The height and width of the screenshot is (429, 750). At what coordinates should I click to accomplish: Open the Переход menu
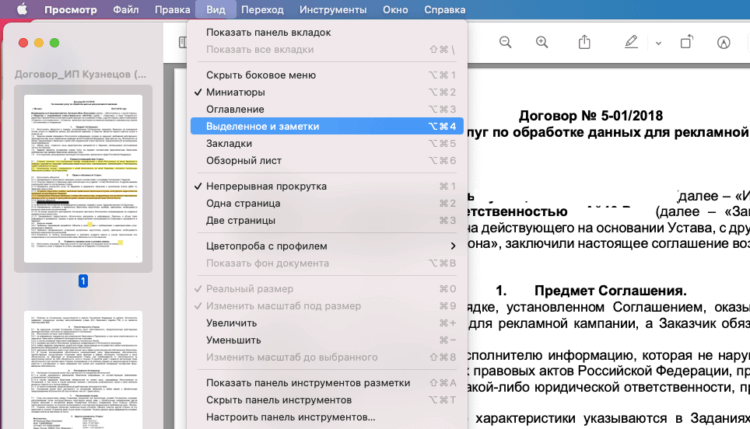(x=262, y=10)
